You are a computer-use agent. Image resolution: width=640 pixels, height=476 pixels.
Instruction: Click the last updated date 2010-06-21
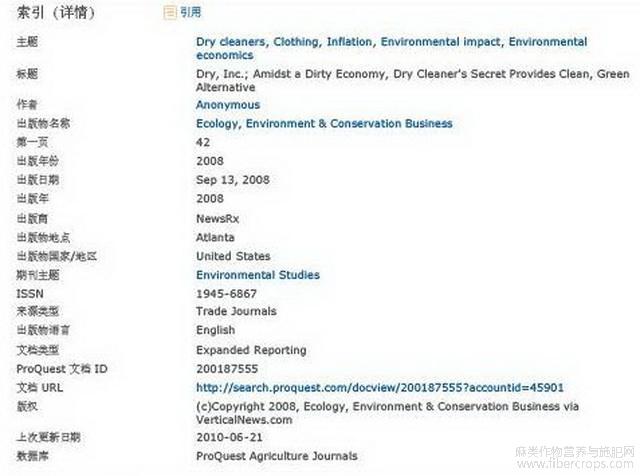coord(229,438)
